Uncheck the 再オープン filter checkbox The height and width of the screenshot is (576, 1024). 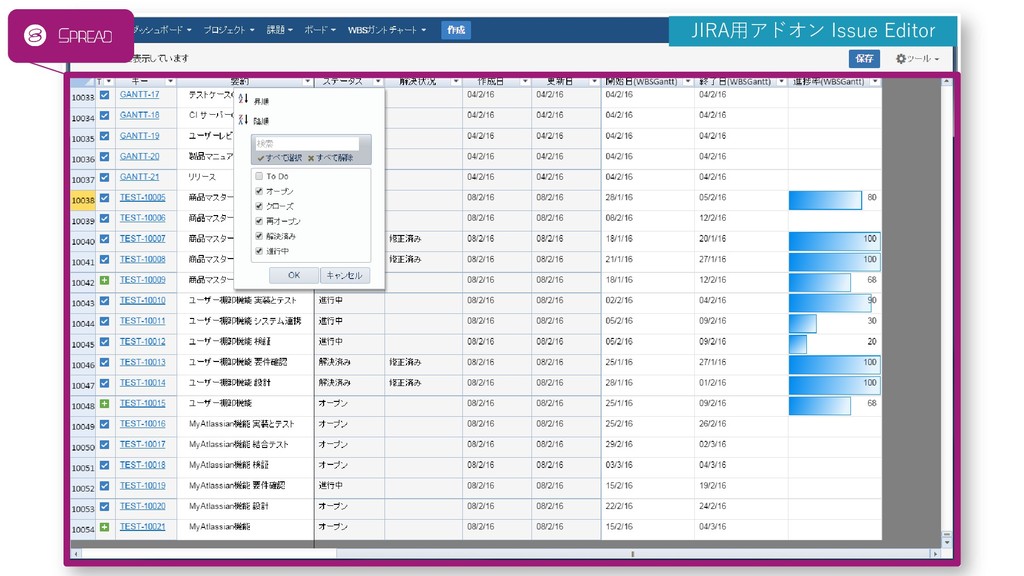[x=259, y=221]
